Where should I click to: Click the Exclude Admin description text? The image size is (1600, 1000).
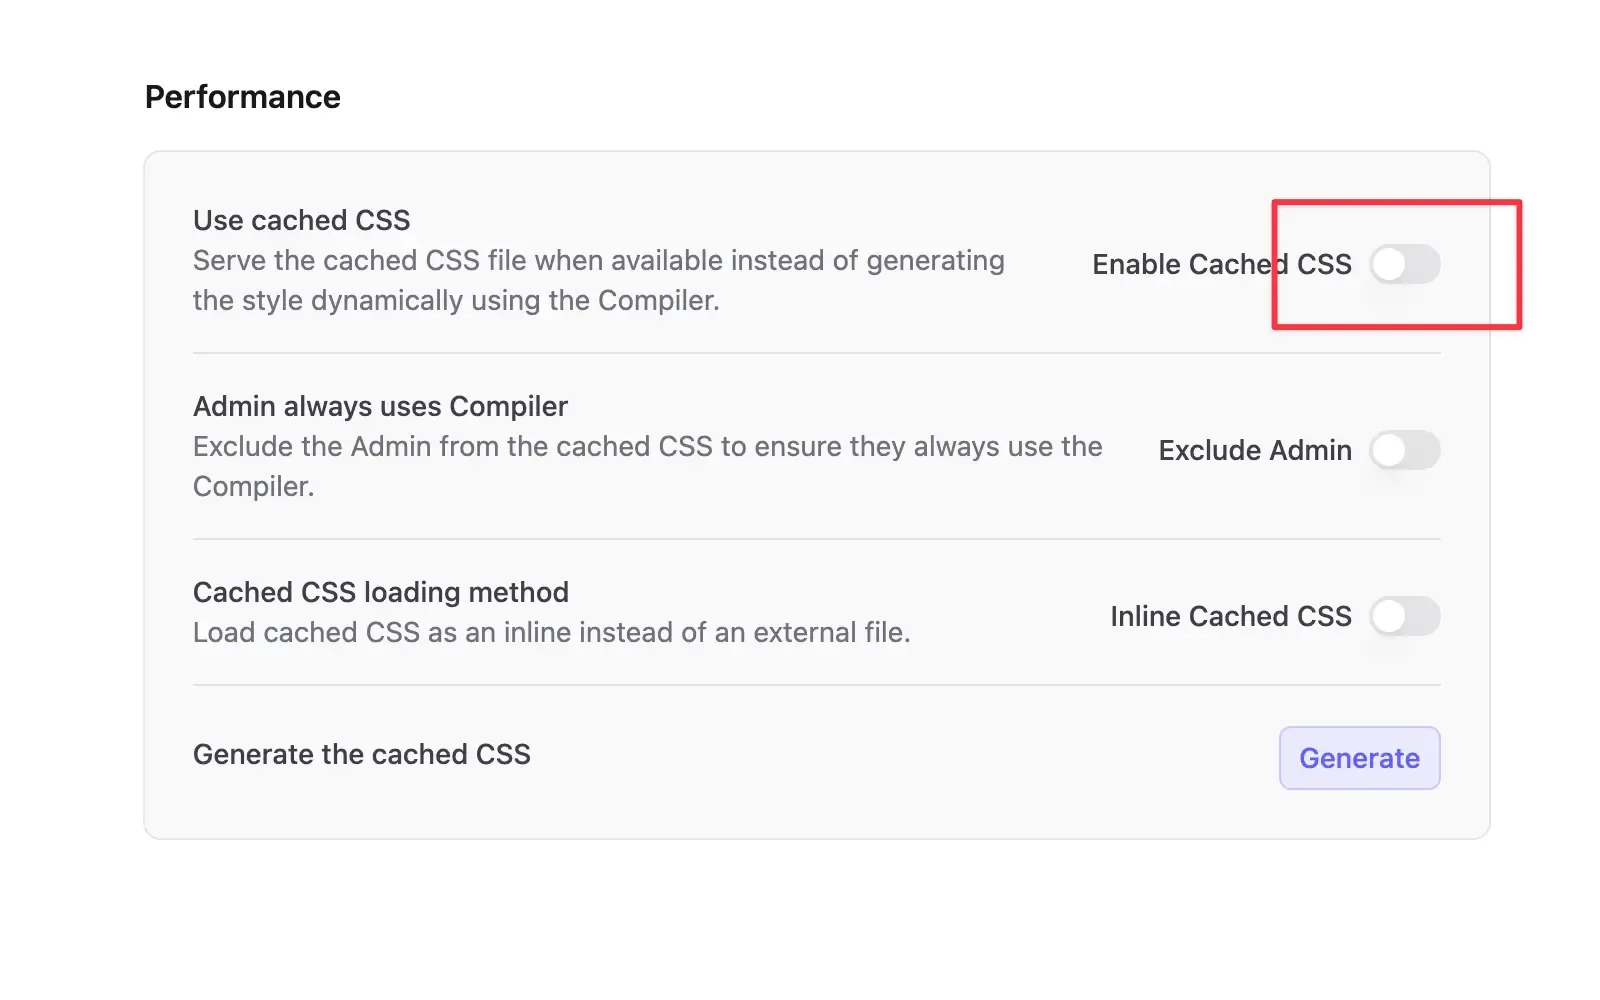pos(648,466)
